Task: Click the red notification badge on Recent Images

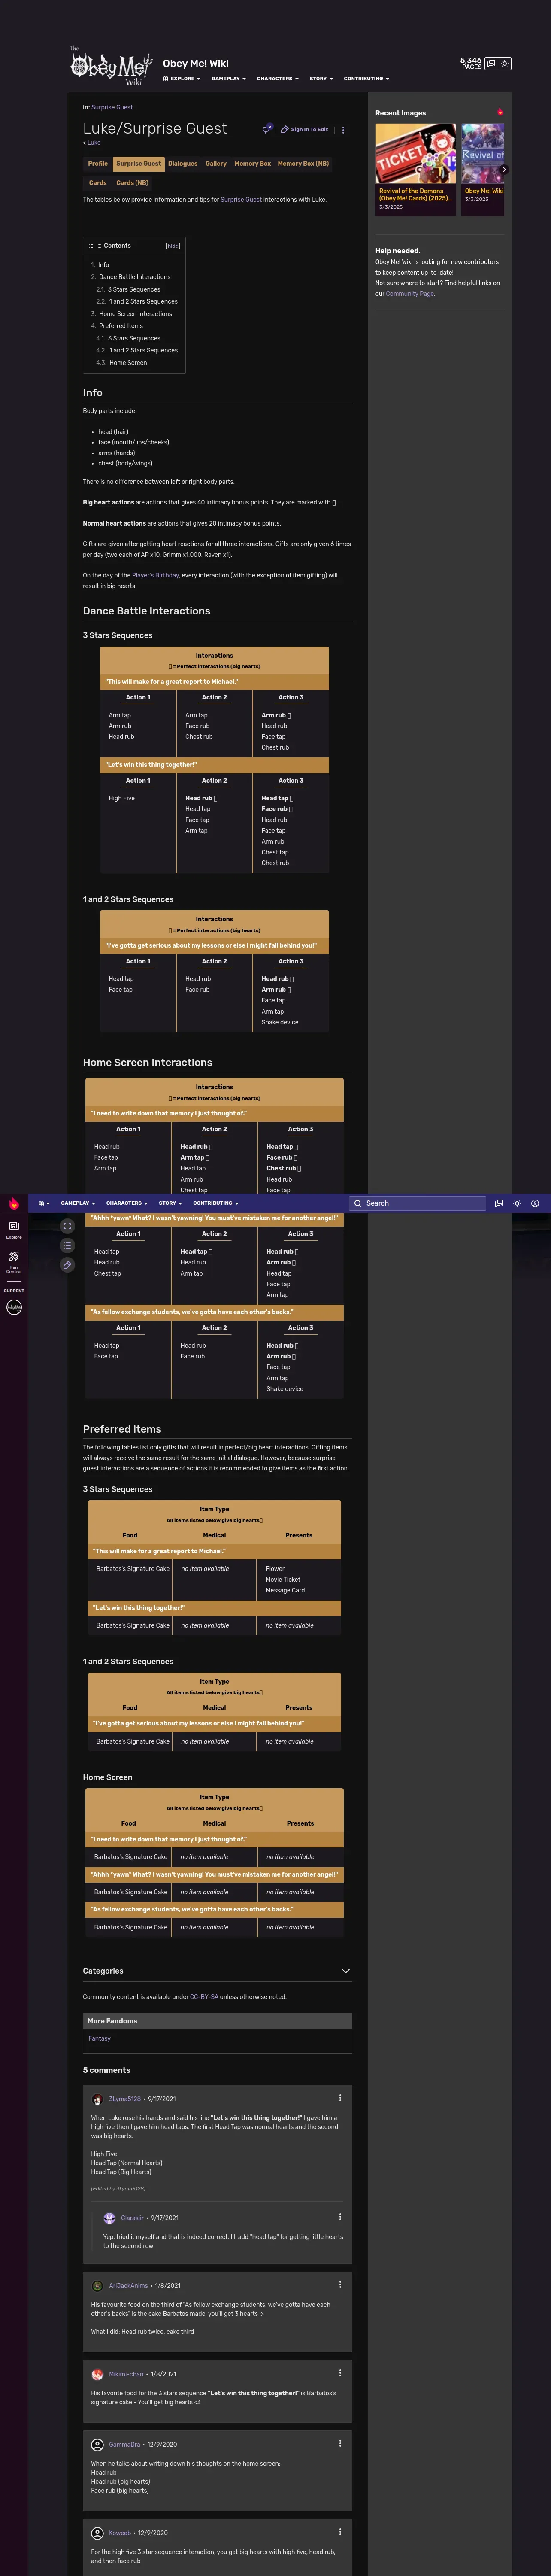Action: [500, 112]
